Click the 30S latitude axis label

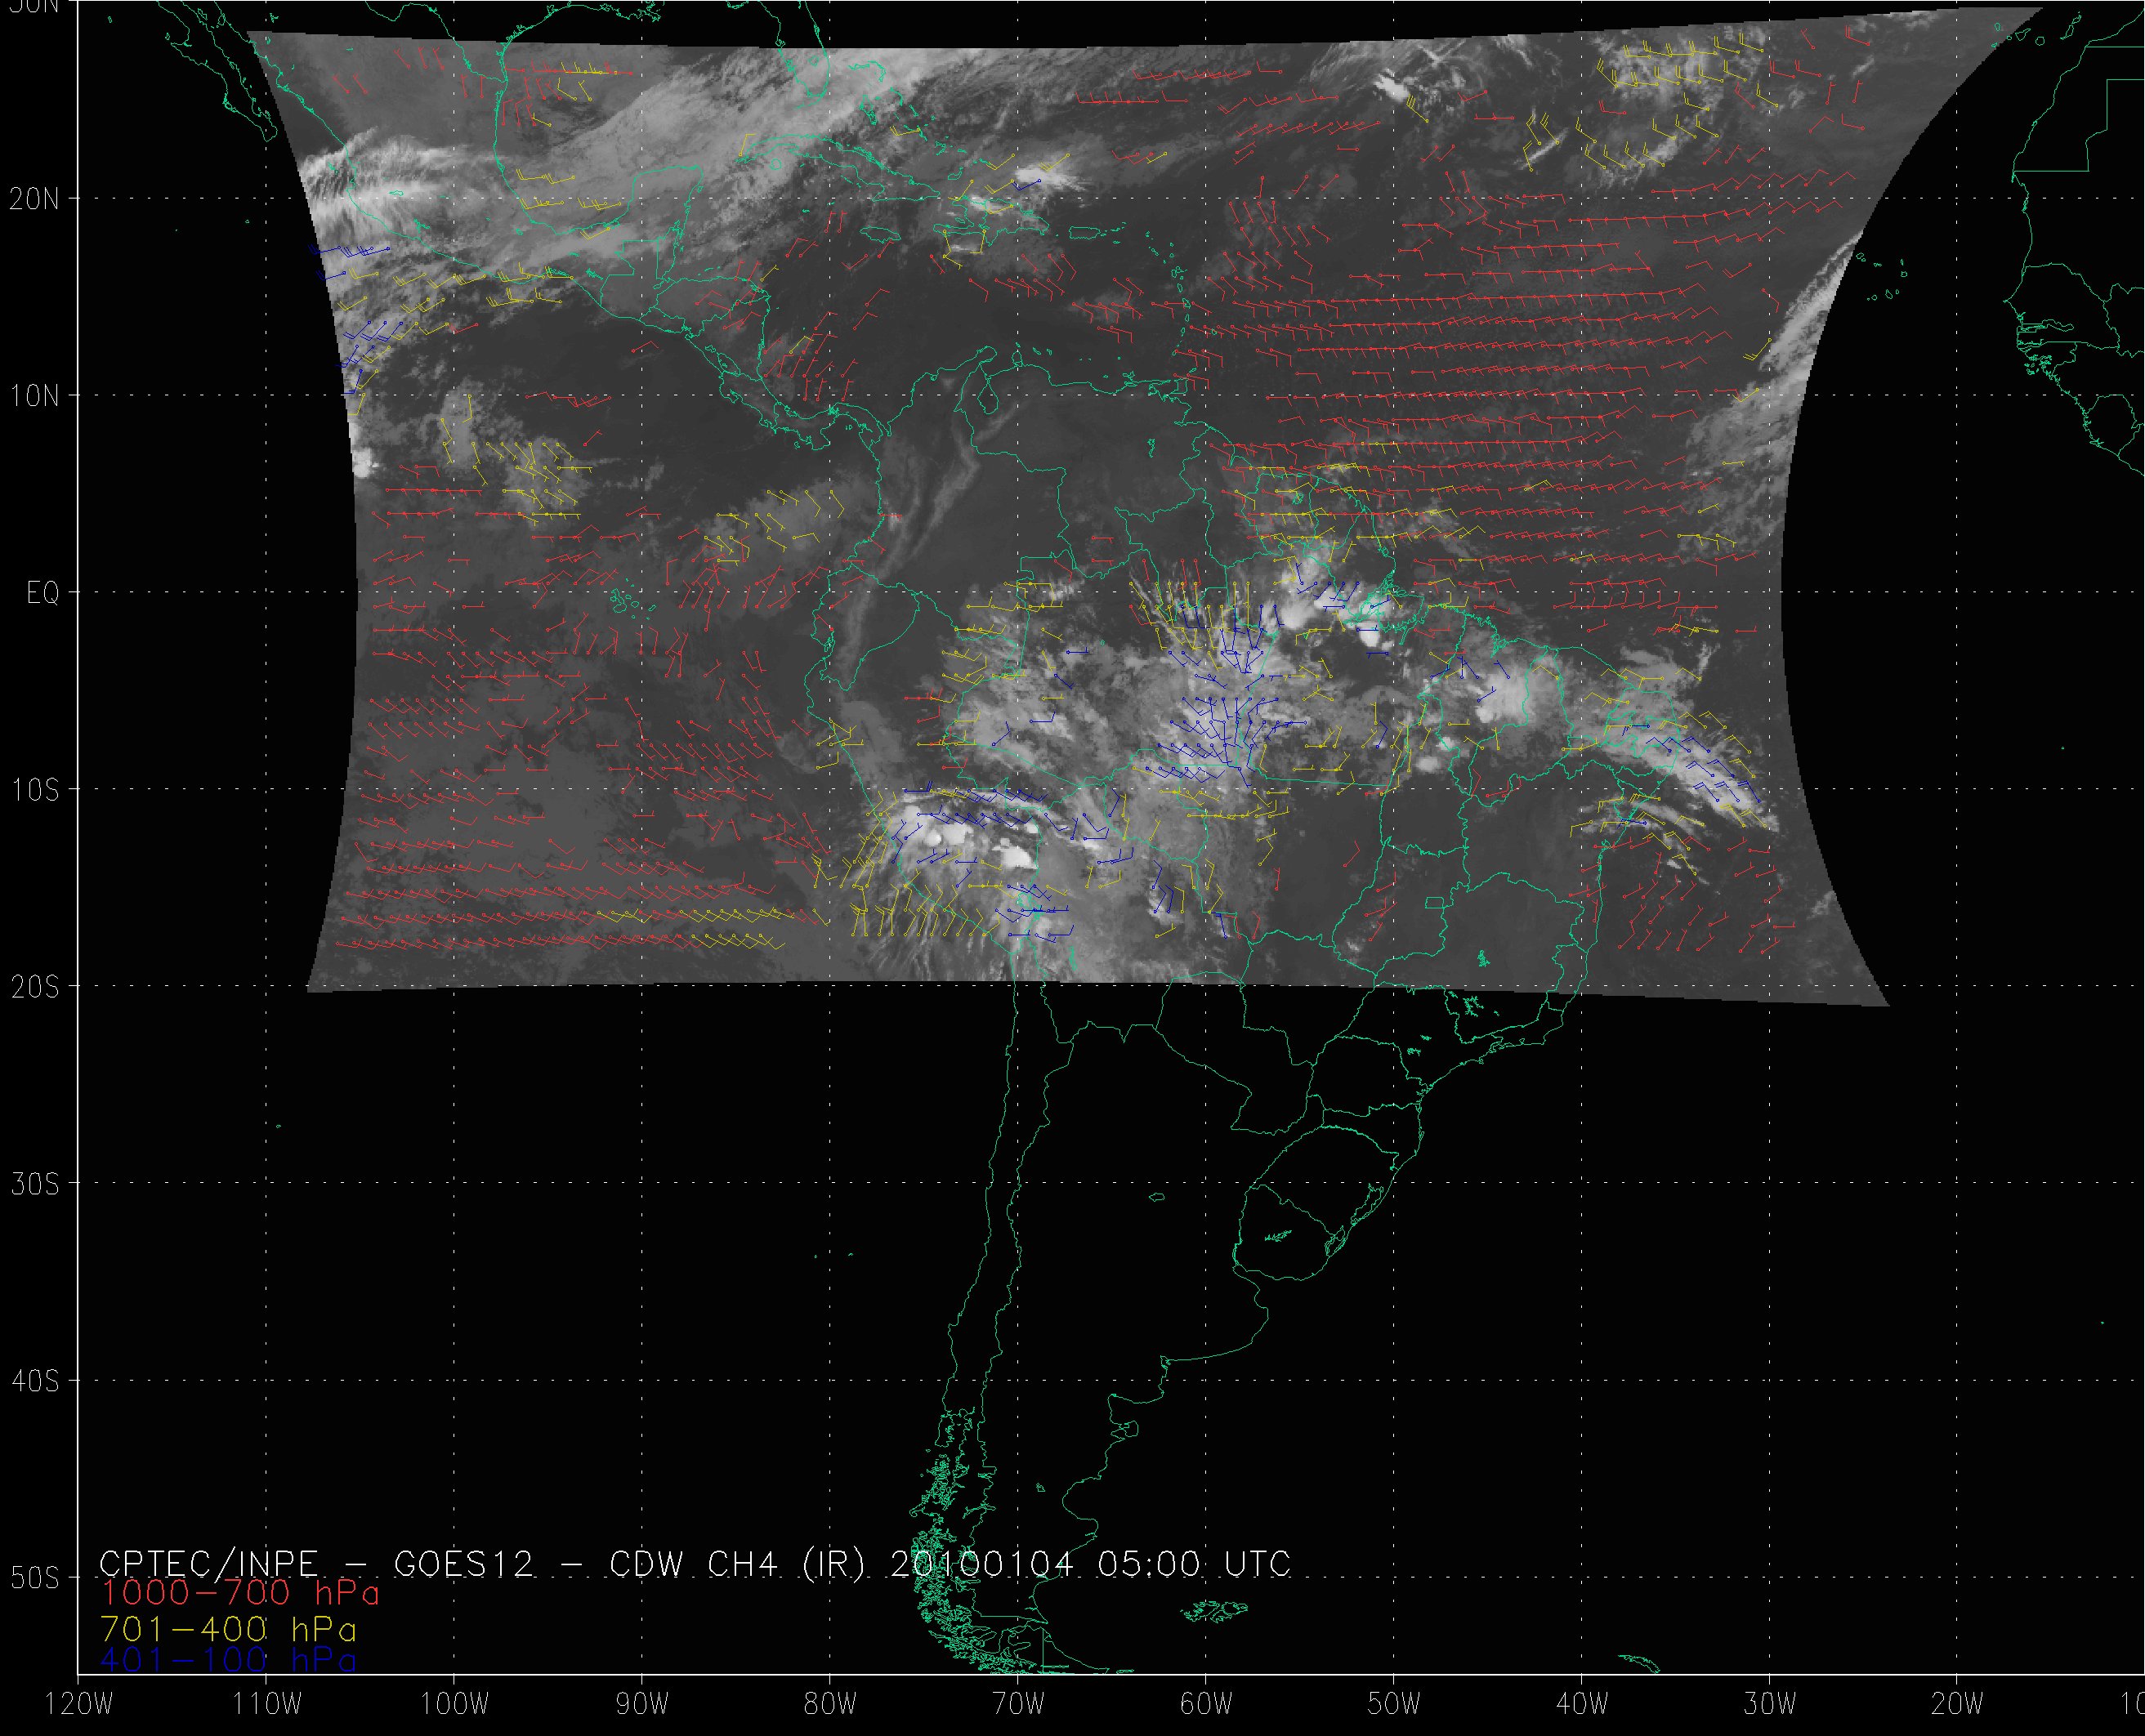coord(34,1184)
